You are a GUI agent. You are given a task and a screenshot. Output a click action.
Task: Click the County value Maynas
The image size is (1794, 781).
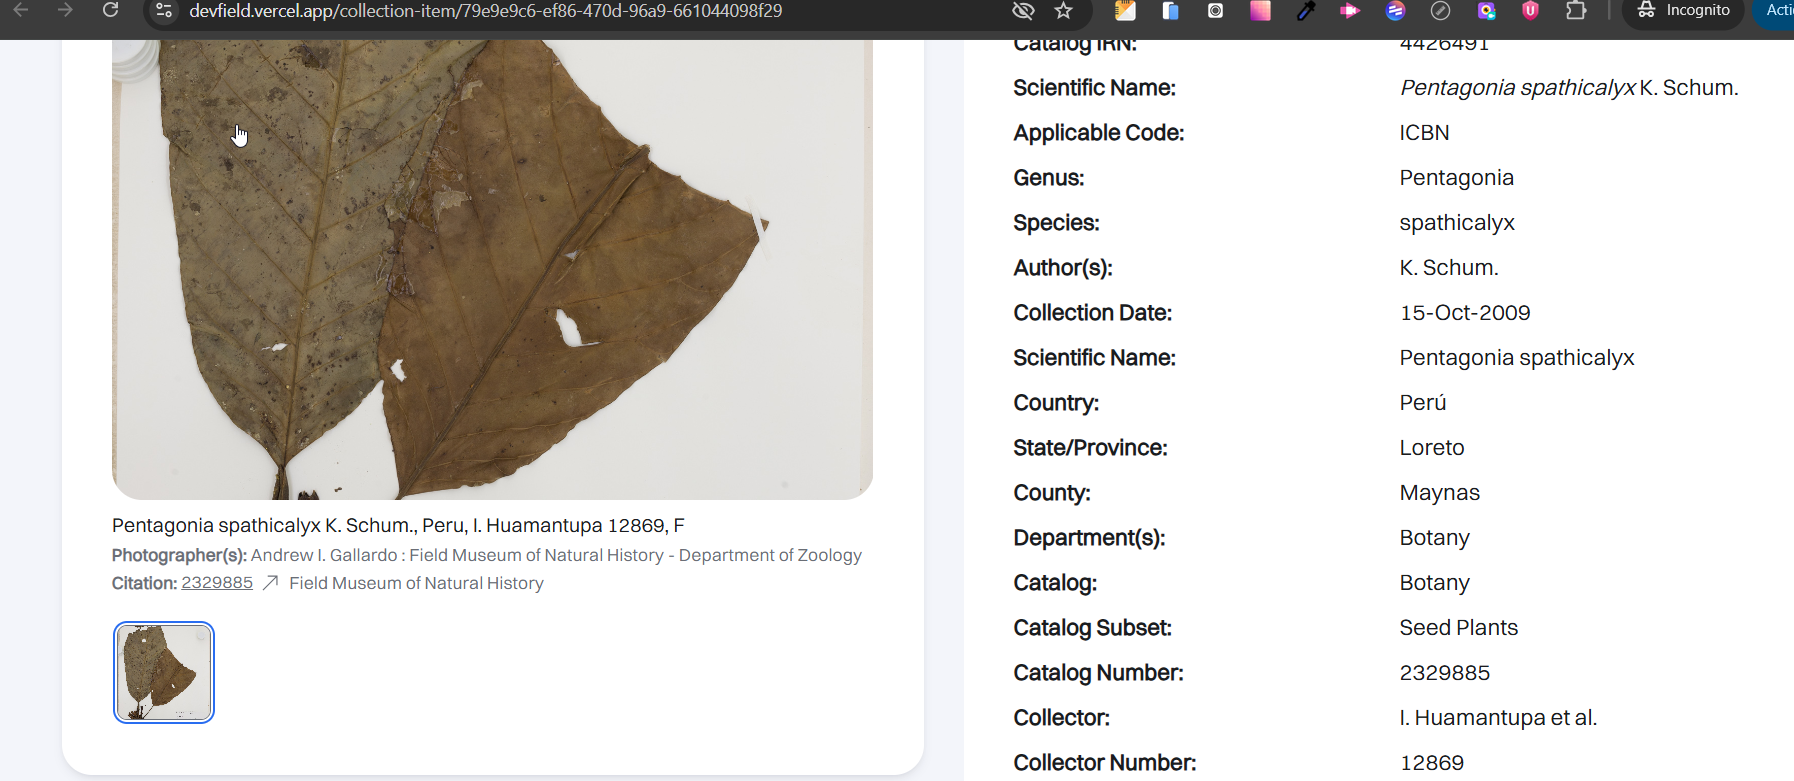click(1439, 493)
